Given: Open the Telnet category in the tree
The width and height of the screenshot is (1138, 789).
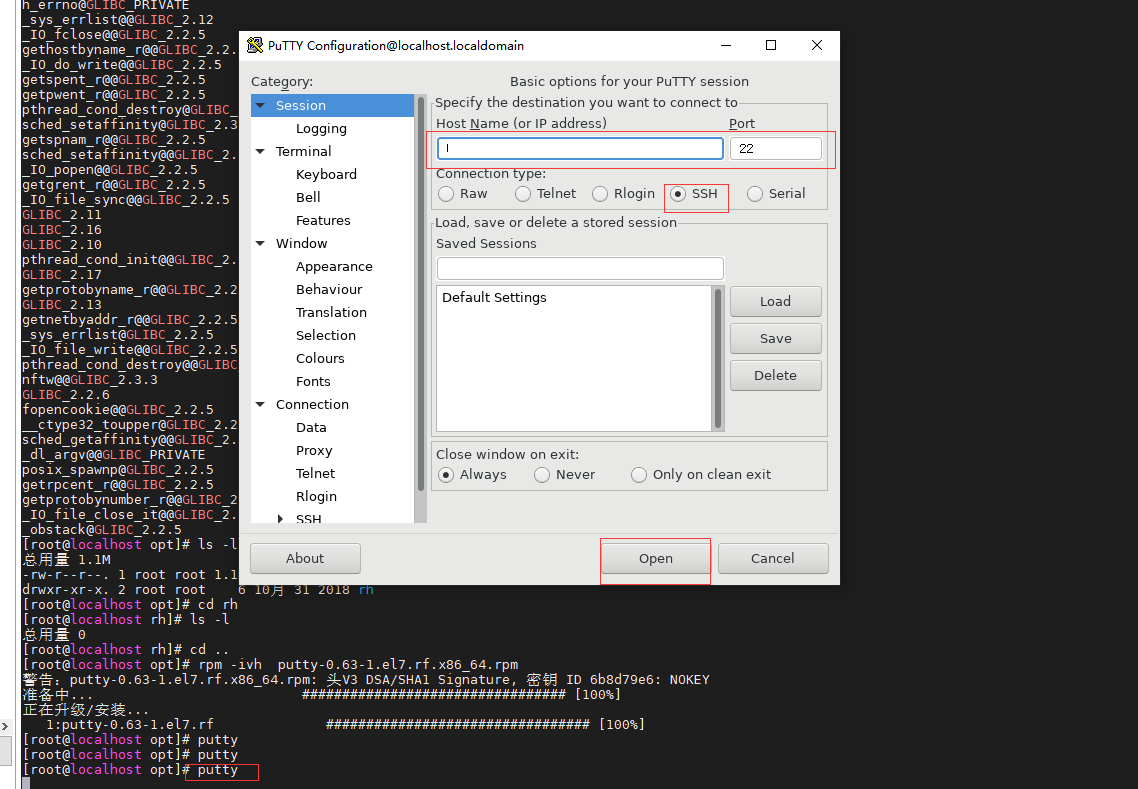Looking at the screenshot, I should pos(315,473).
